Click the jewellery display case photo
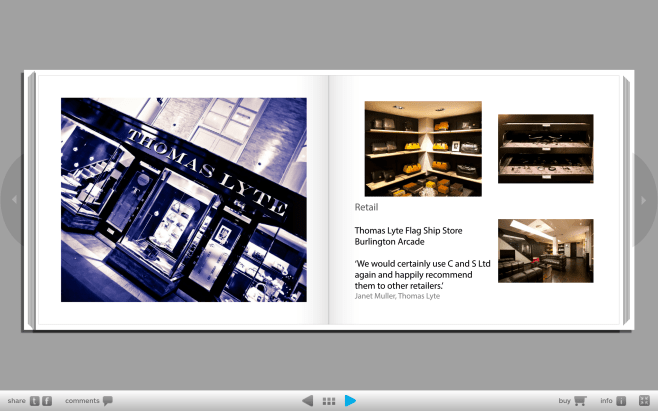The image size is (658, 411). (546, 149)
